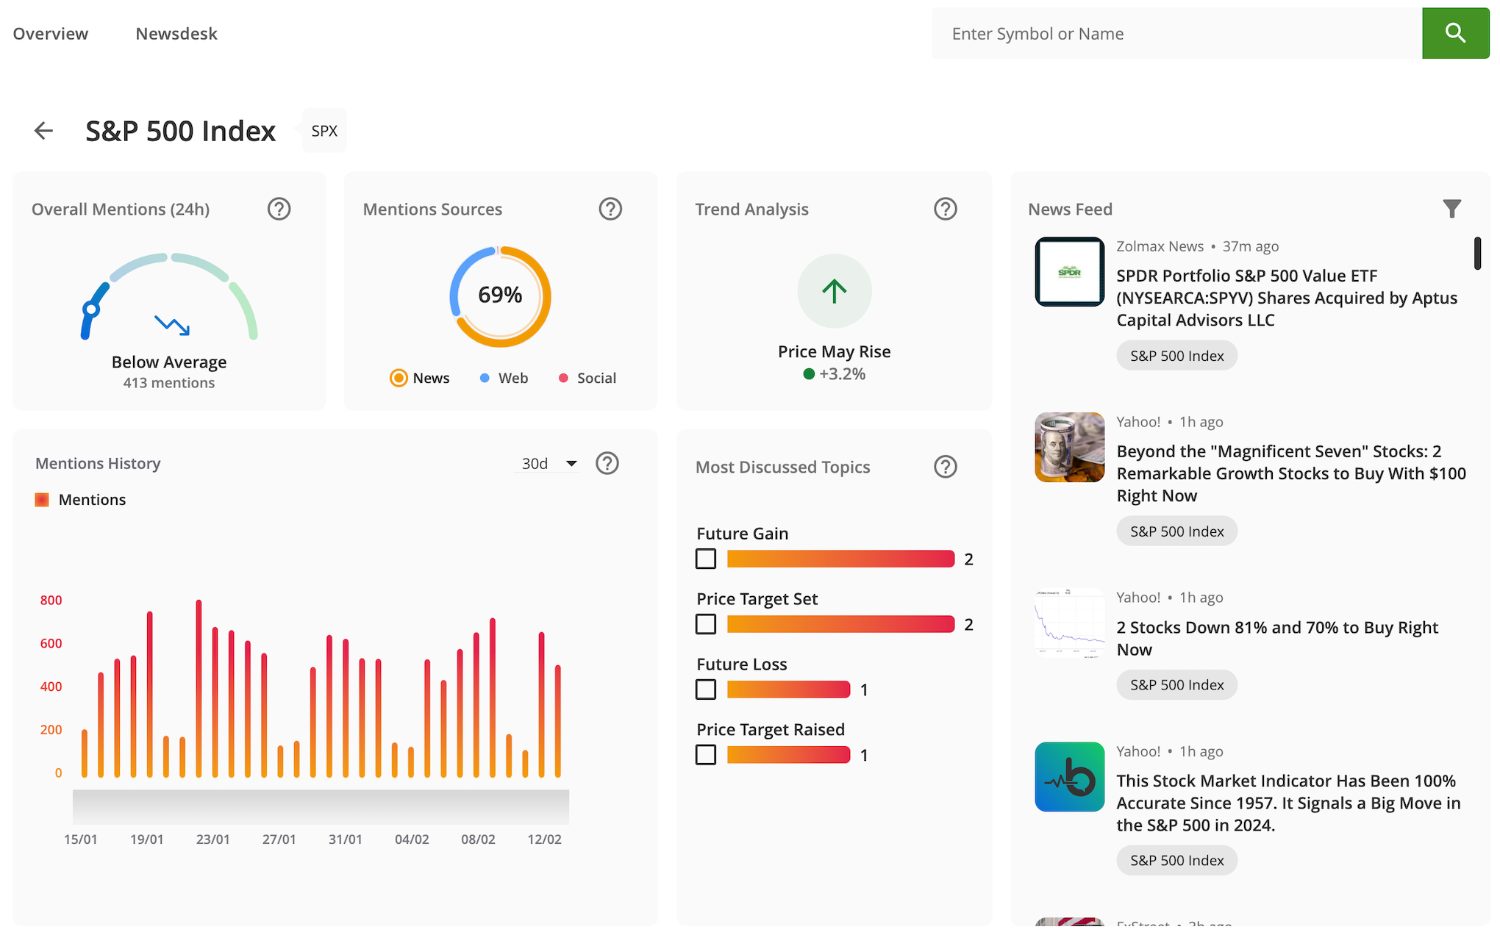Click the Future Gain gradient bar
The width and height of the screenshot is (1500, 935).
[840, 559]
